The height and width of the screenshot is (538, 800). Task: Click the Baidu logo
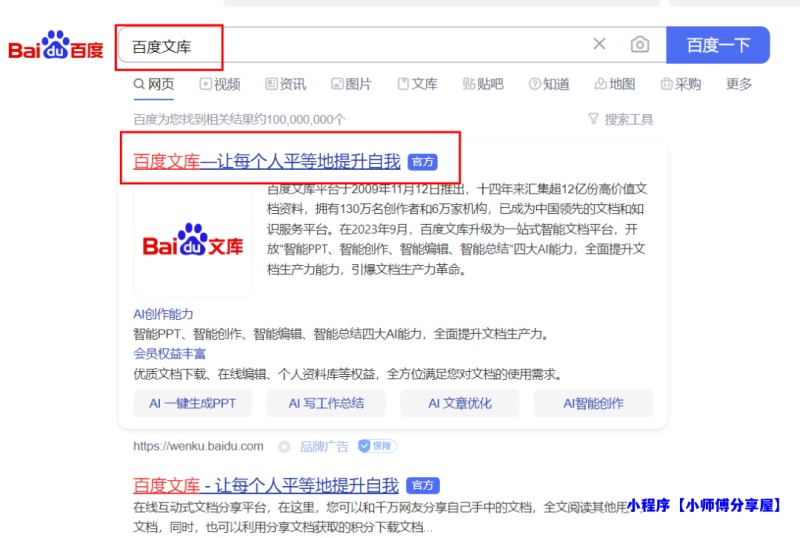click(x=56, y=47)
